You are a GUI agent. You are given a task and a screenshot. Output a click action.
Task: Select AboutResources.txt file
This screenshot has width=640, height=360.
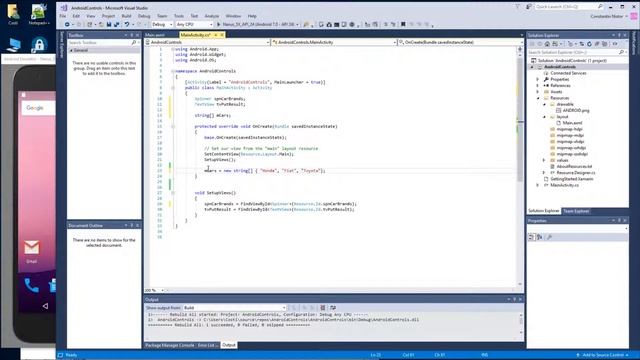[x=574, y=167]
